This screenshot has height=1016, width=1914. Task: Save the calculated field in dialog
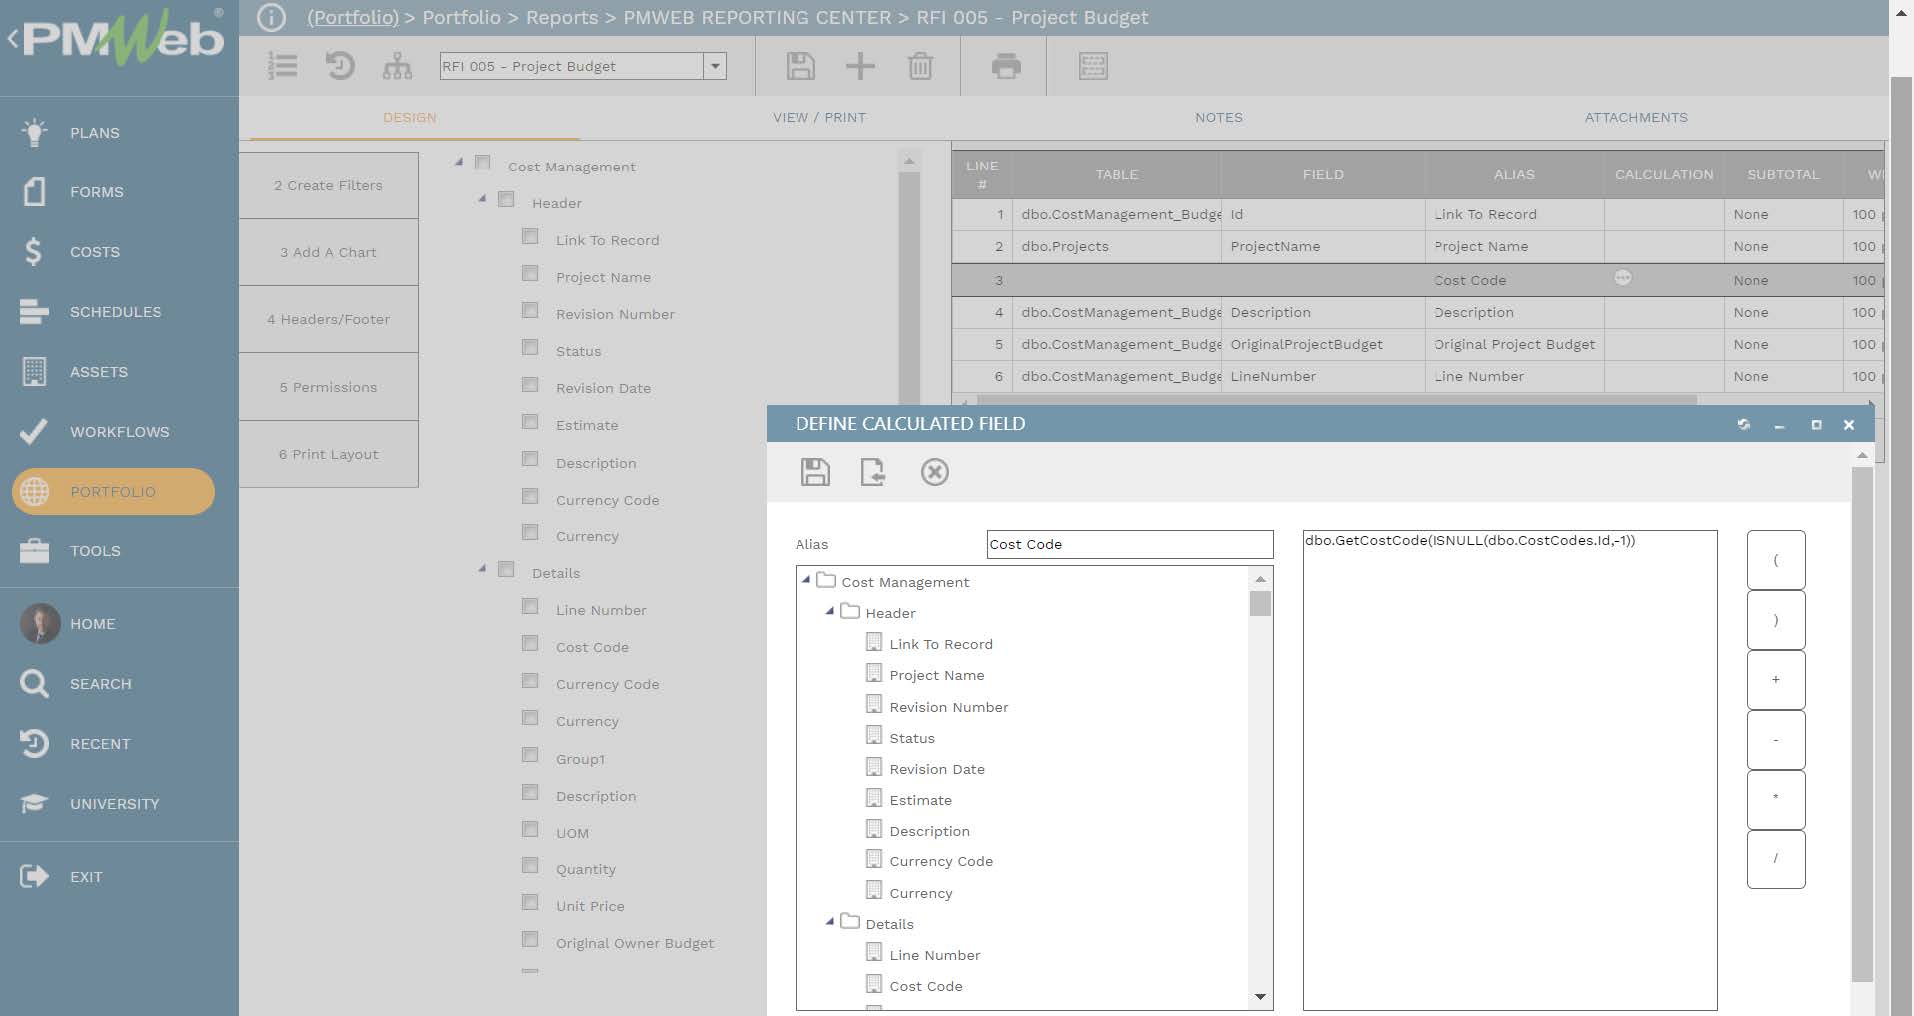point(815,472)
